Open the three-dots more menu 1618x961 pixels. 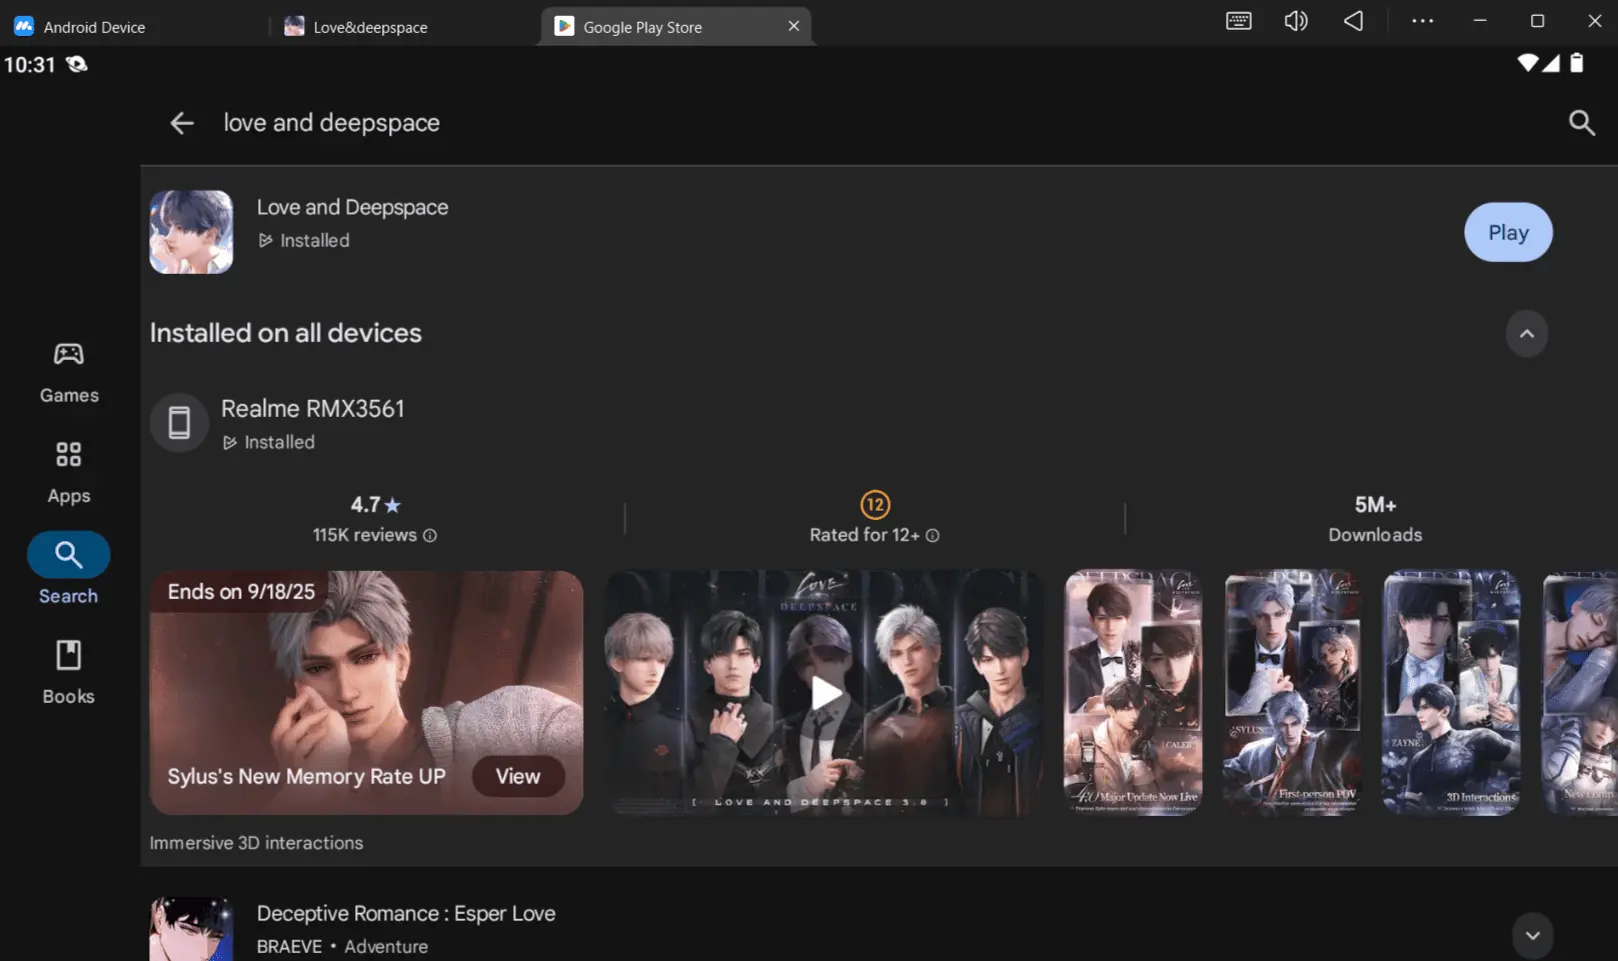pos(1422,21)
